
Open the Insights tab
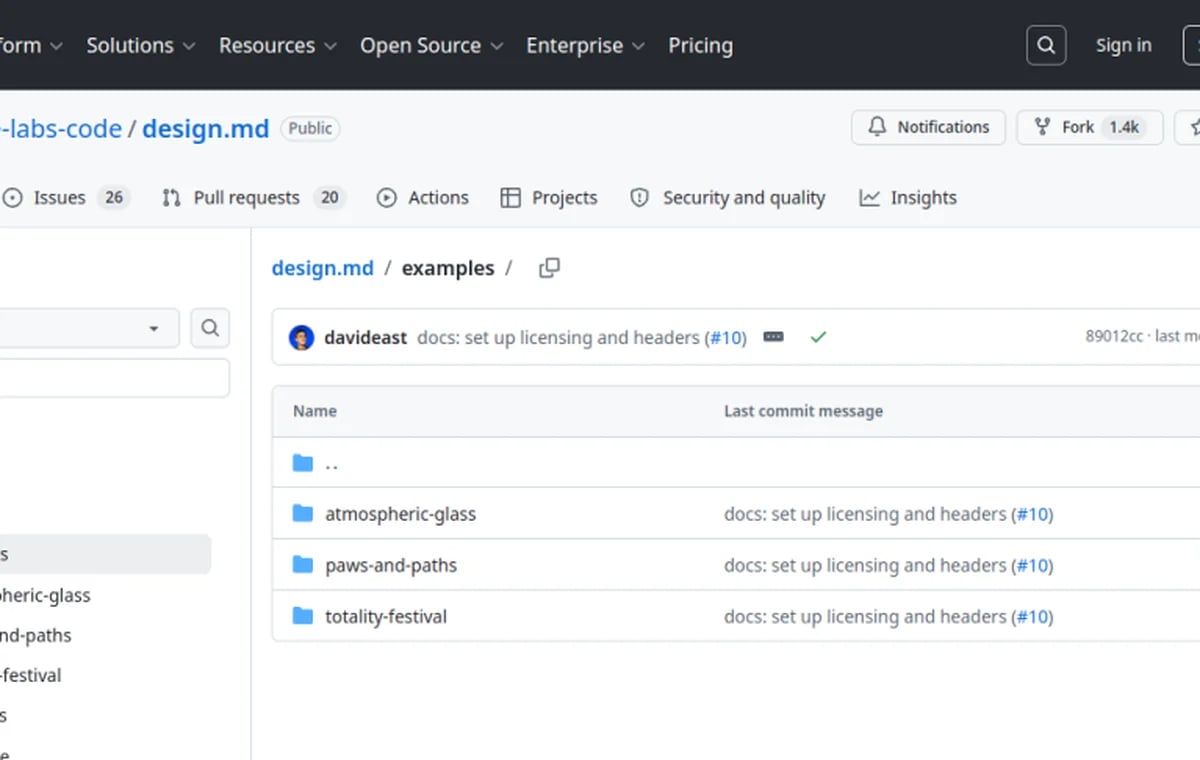[x=907, y=198]
